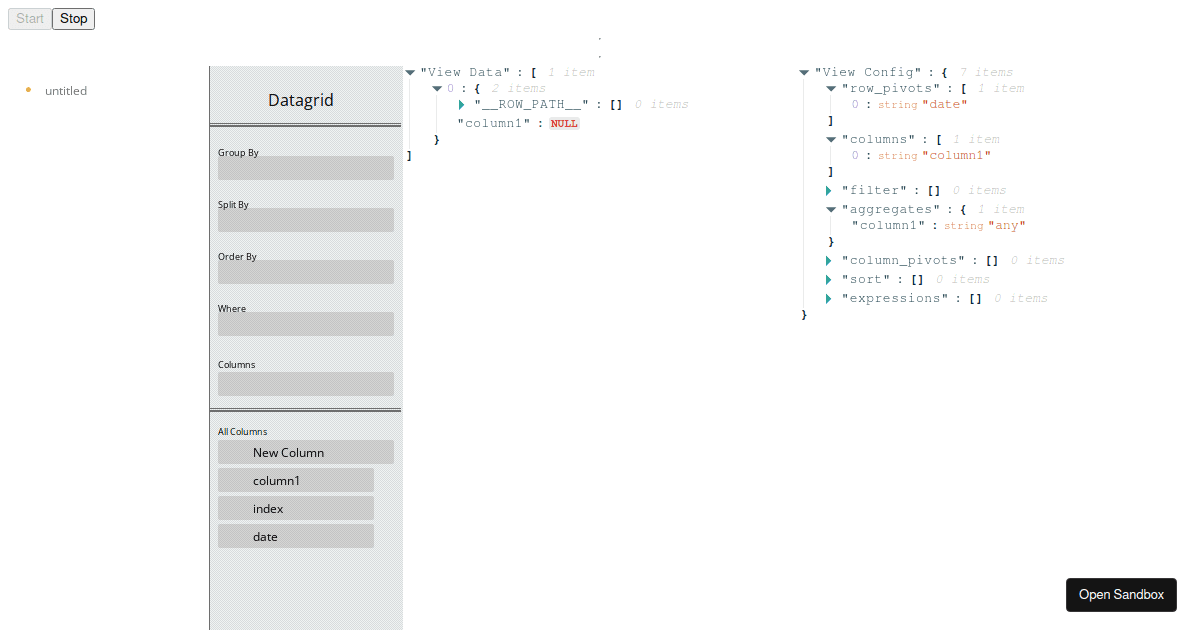
Task: Click the Open Sandbox button
Action: click(1121, 594)
